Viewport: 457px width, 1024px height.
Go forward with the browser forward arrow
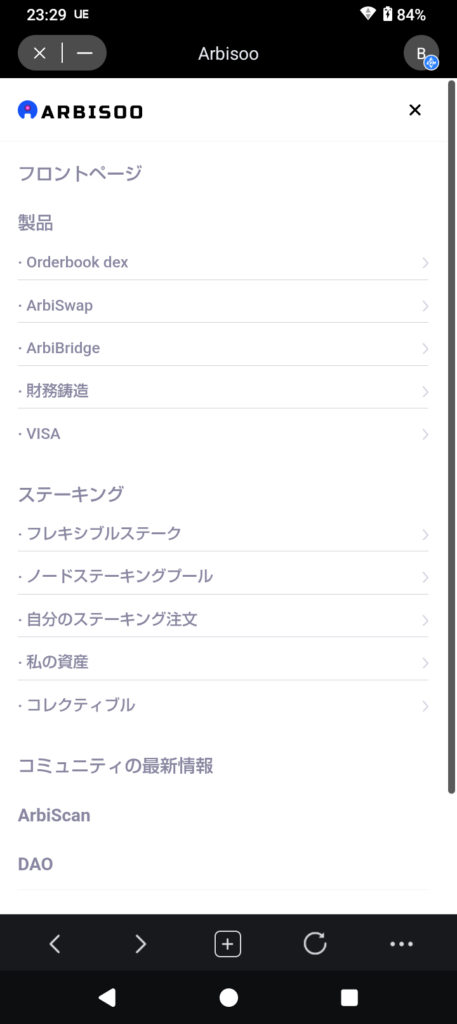coord(140,944)
